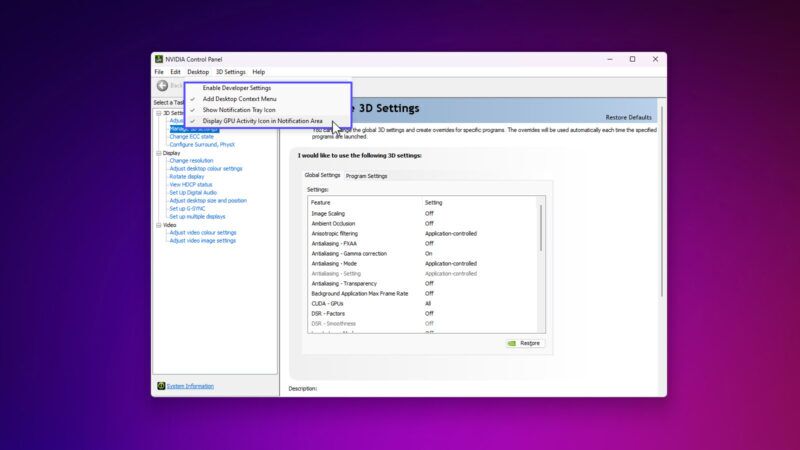Uncheck Show Notification Tray Icon
Viewport: 800px width, 450px height.
(x=239, y=110)
